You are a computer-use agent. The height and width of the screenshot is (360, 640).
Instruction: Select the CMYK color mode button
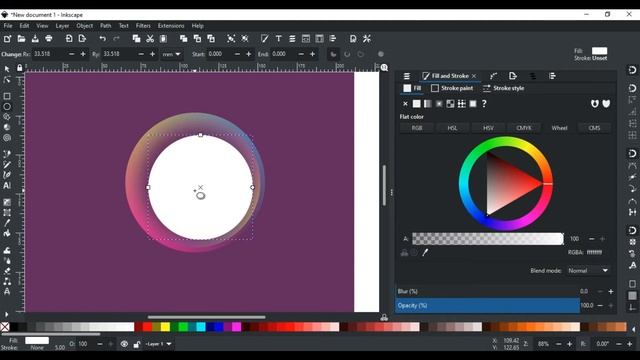[524, 128]
